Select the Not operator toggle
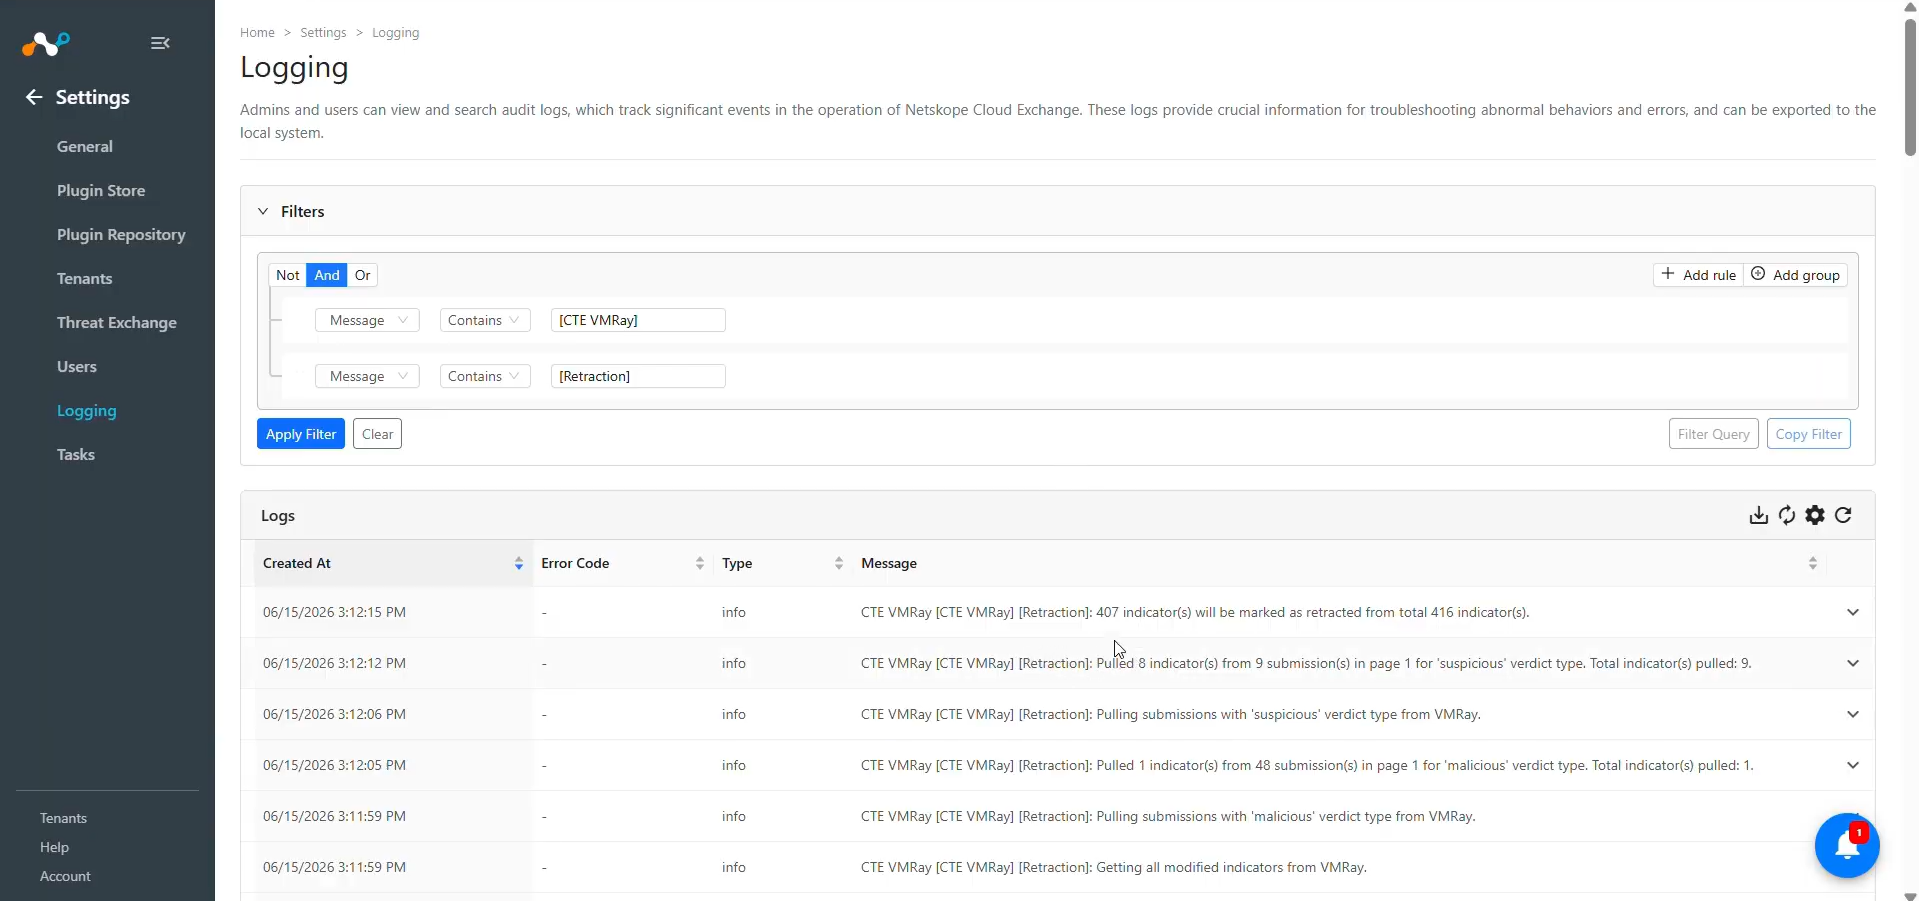Viewport: 1919px width, 901px height. 288,275
